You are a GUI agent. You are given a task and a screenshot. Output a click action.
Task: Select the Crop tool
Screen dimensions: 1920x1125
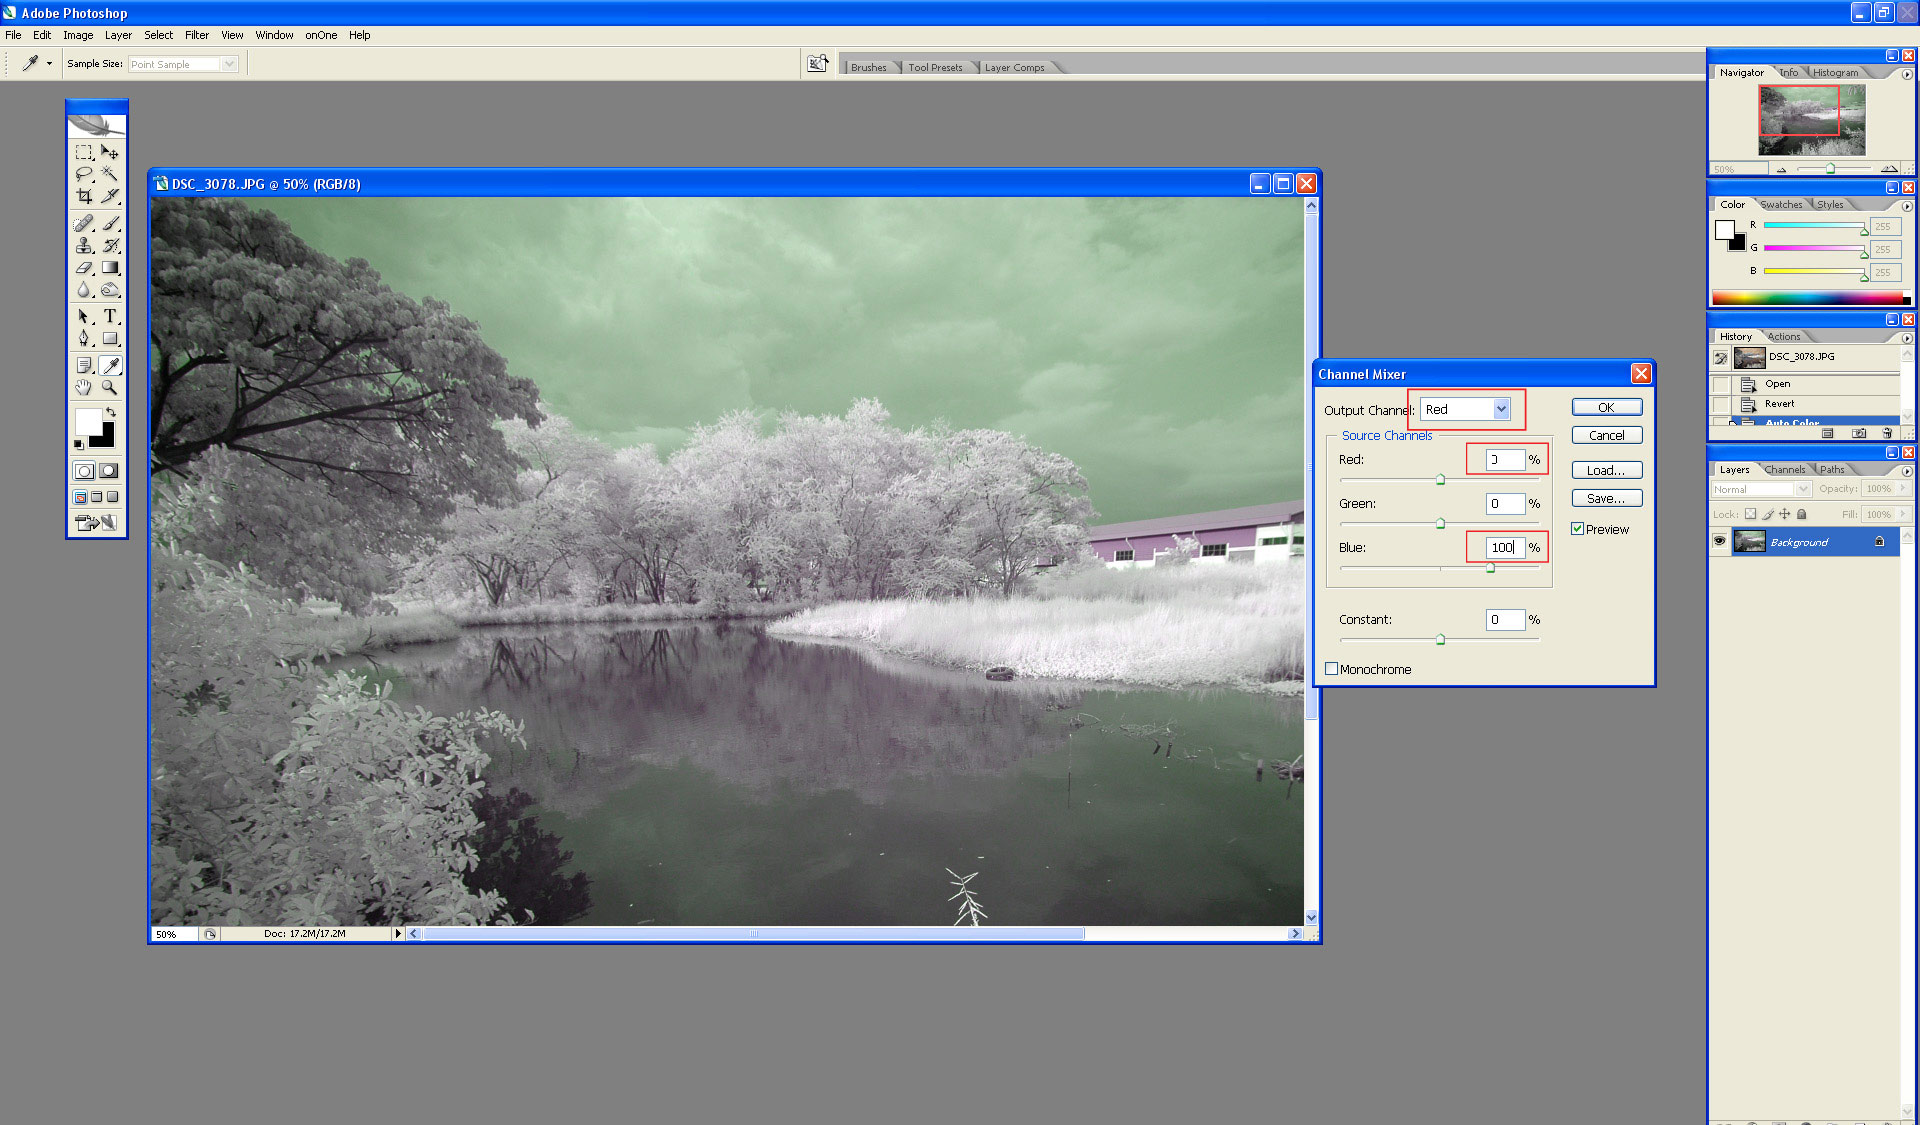click(x=84, y=197)
